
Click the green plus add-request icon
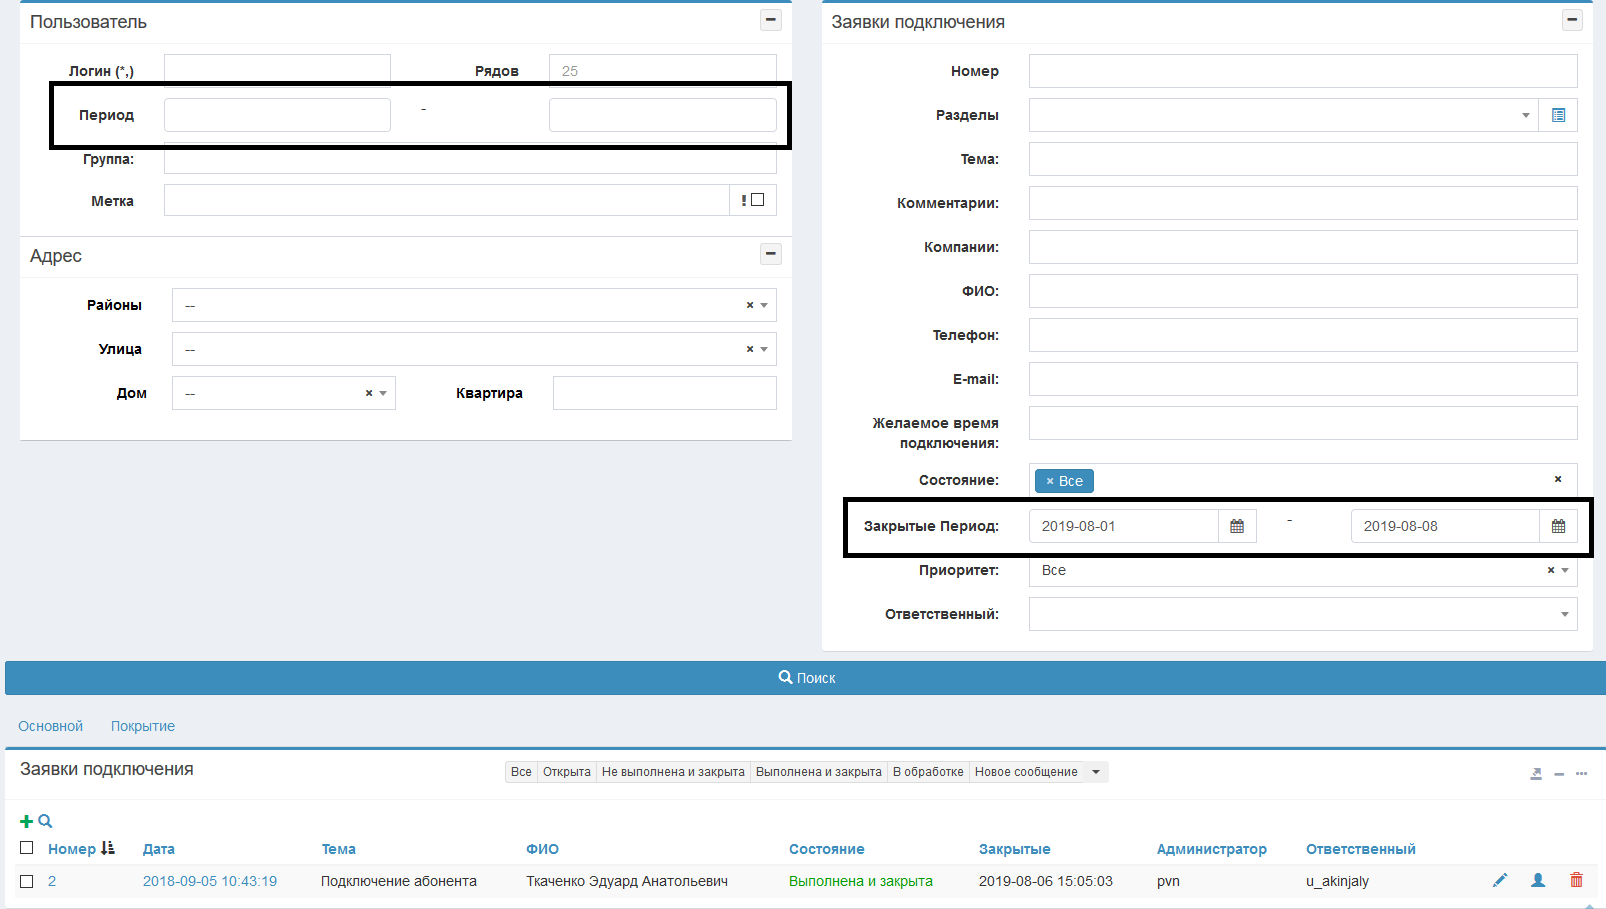26,821
